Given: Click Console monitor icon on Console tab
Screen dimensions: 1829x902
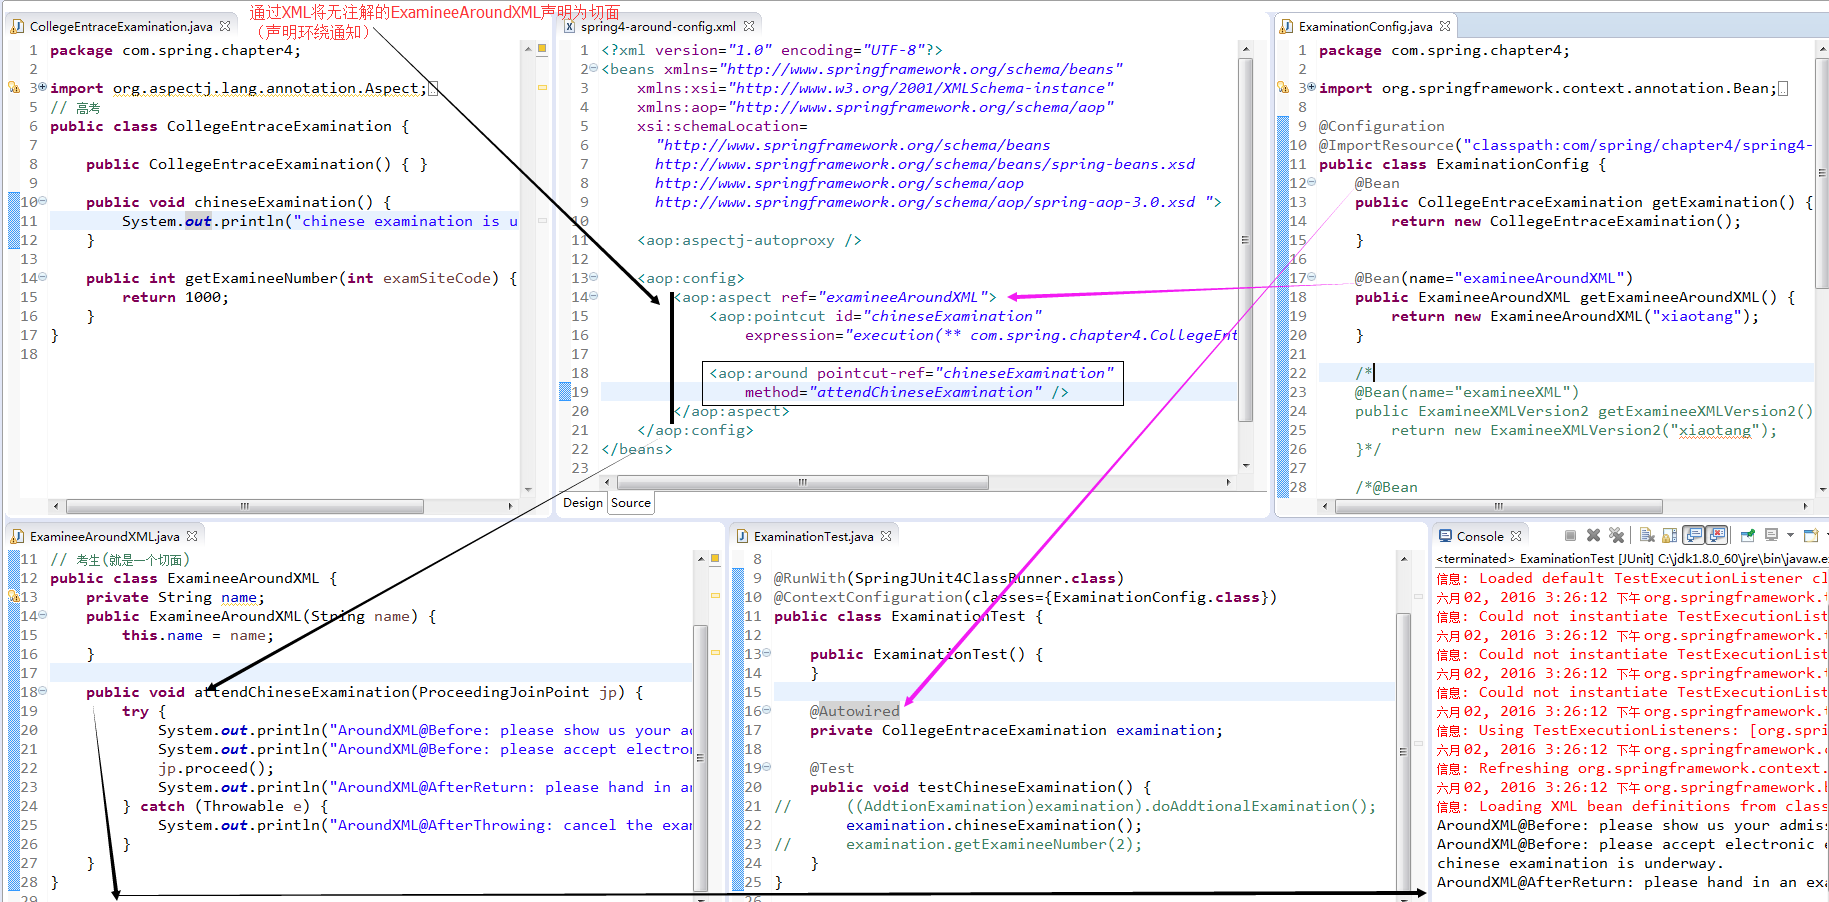Looking at the screenshot, I should pos(1445,536).
